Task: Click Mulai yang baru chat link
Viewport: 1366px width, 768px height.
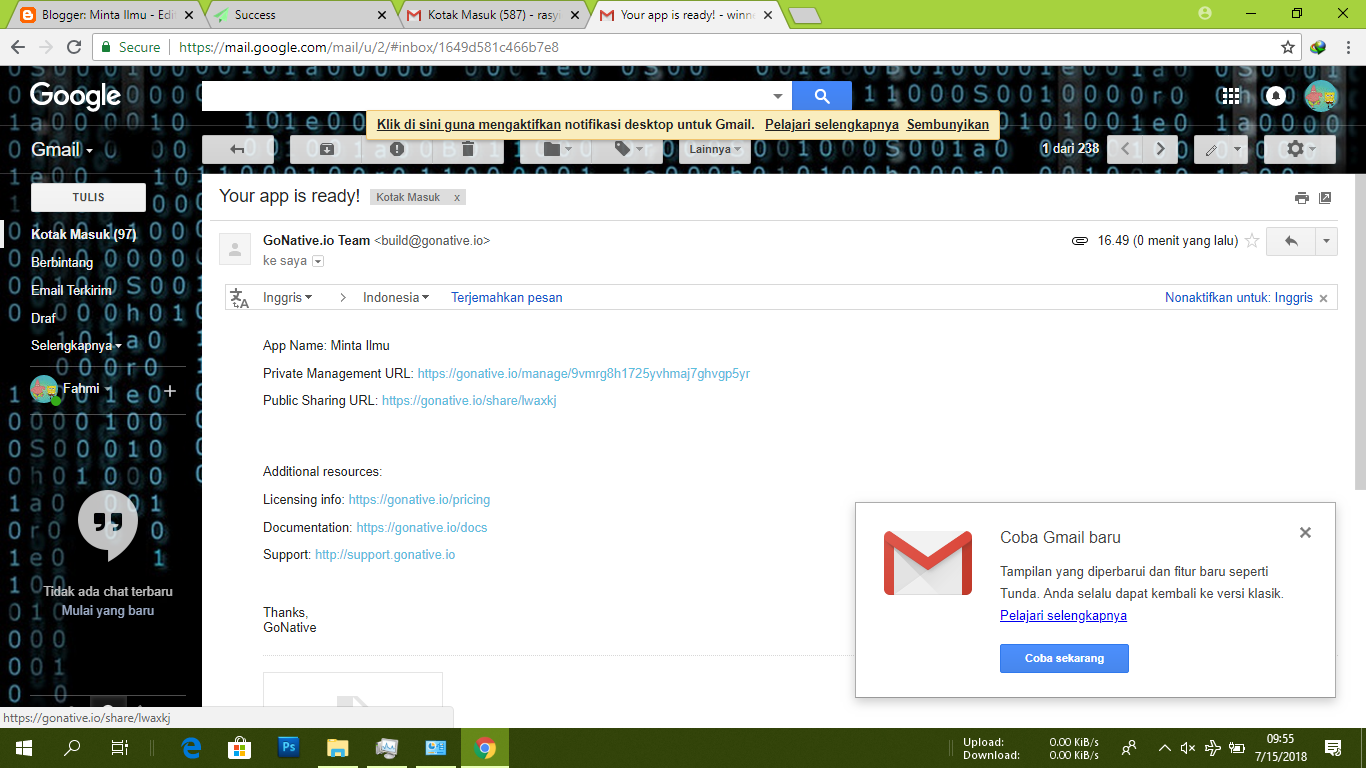Action: click(108, 610)
